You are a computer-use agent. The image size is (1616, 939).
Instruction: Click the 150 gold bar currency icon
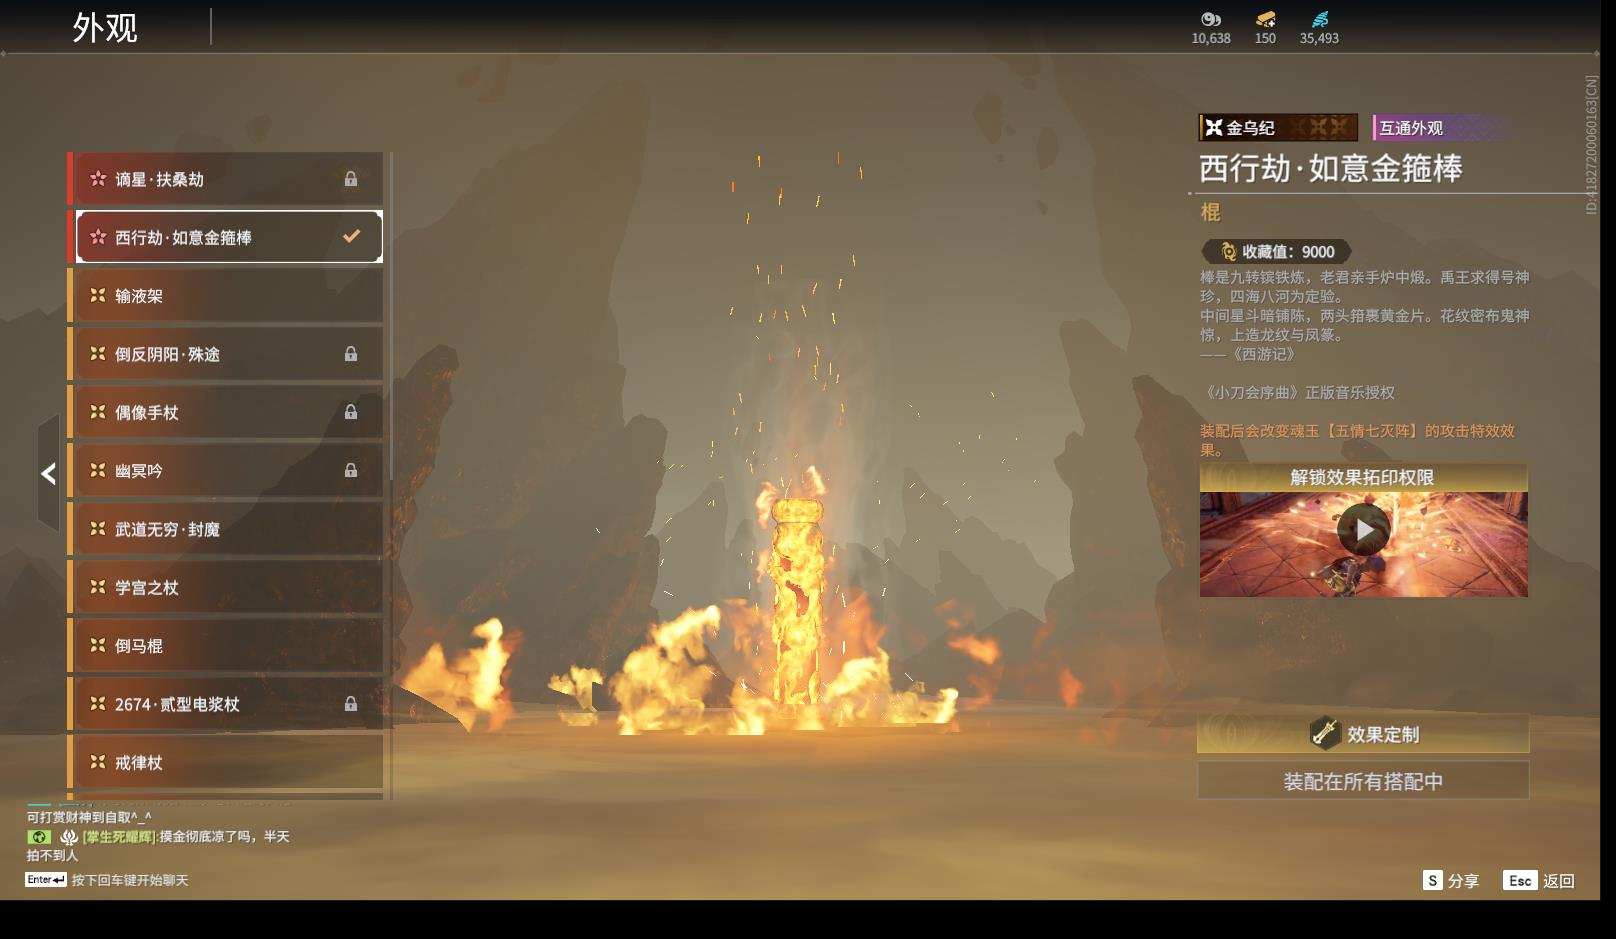[1265, 19]
